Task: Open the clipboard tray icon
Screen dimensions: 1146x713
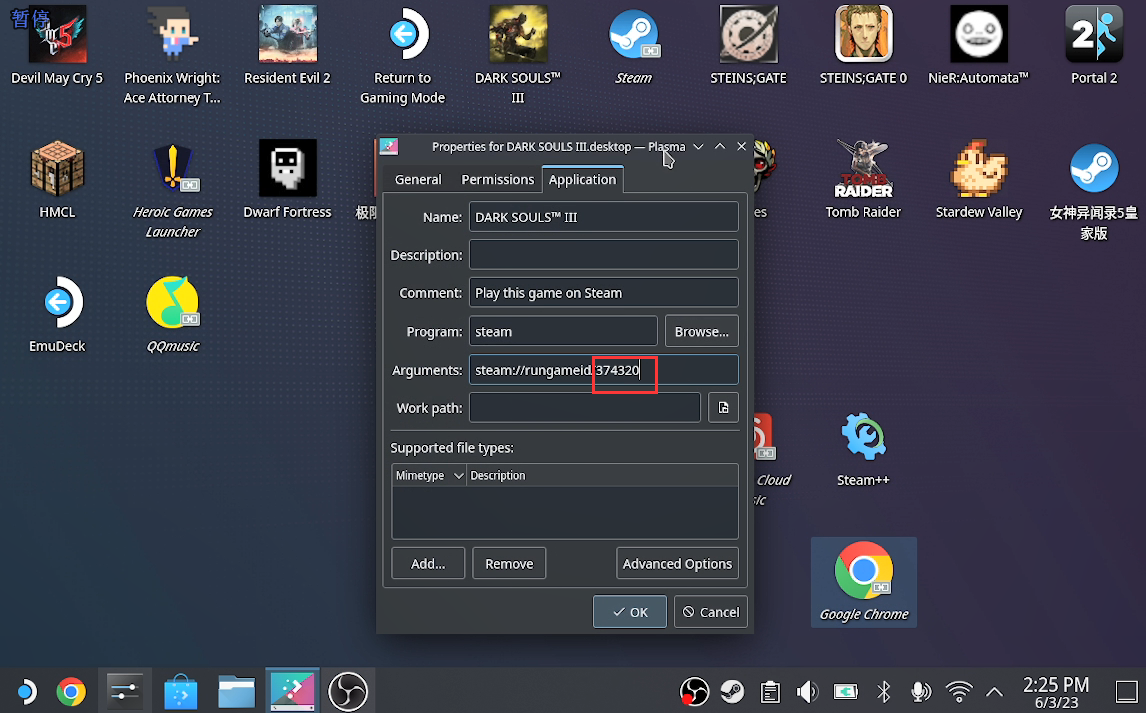Action: pos(770,691)
